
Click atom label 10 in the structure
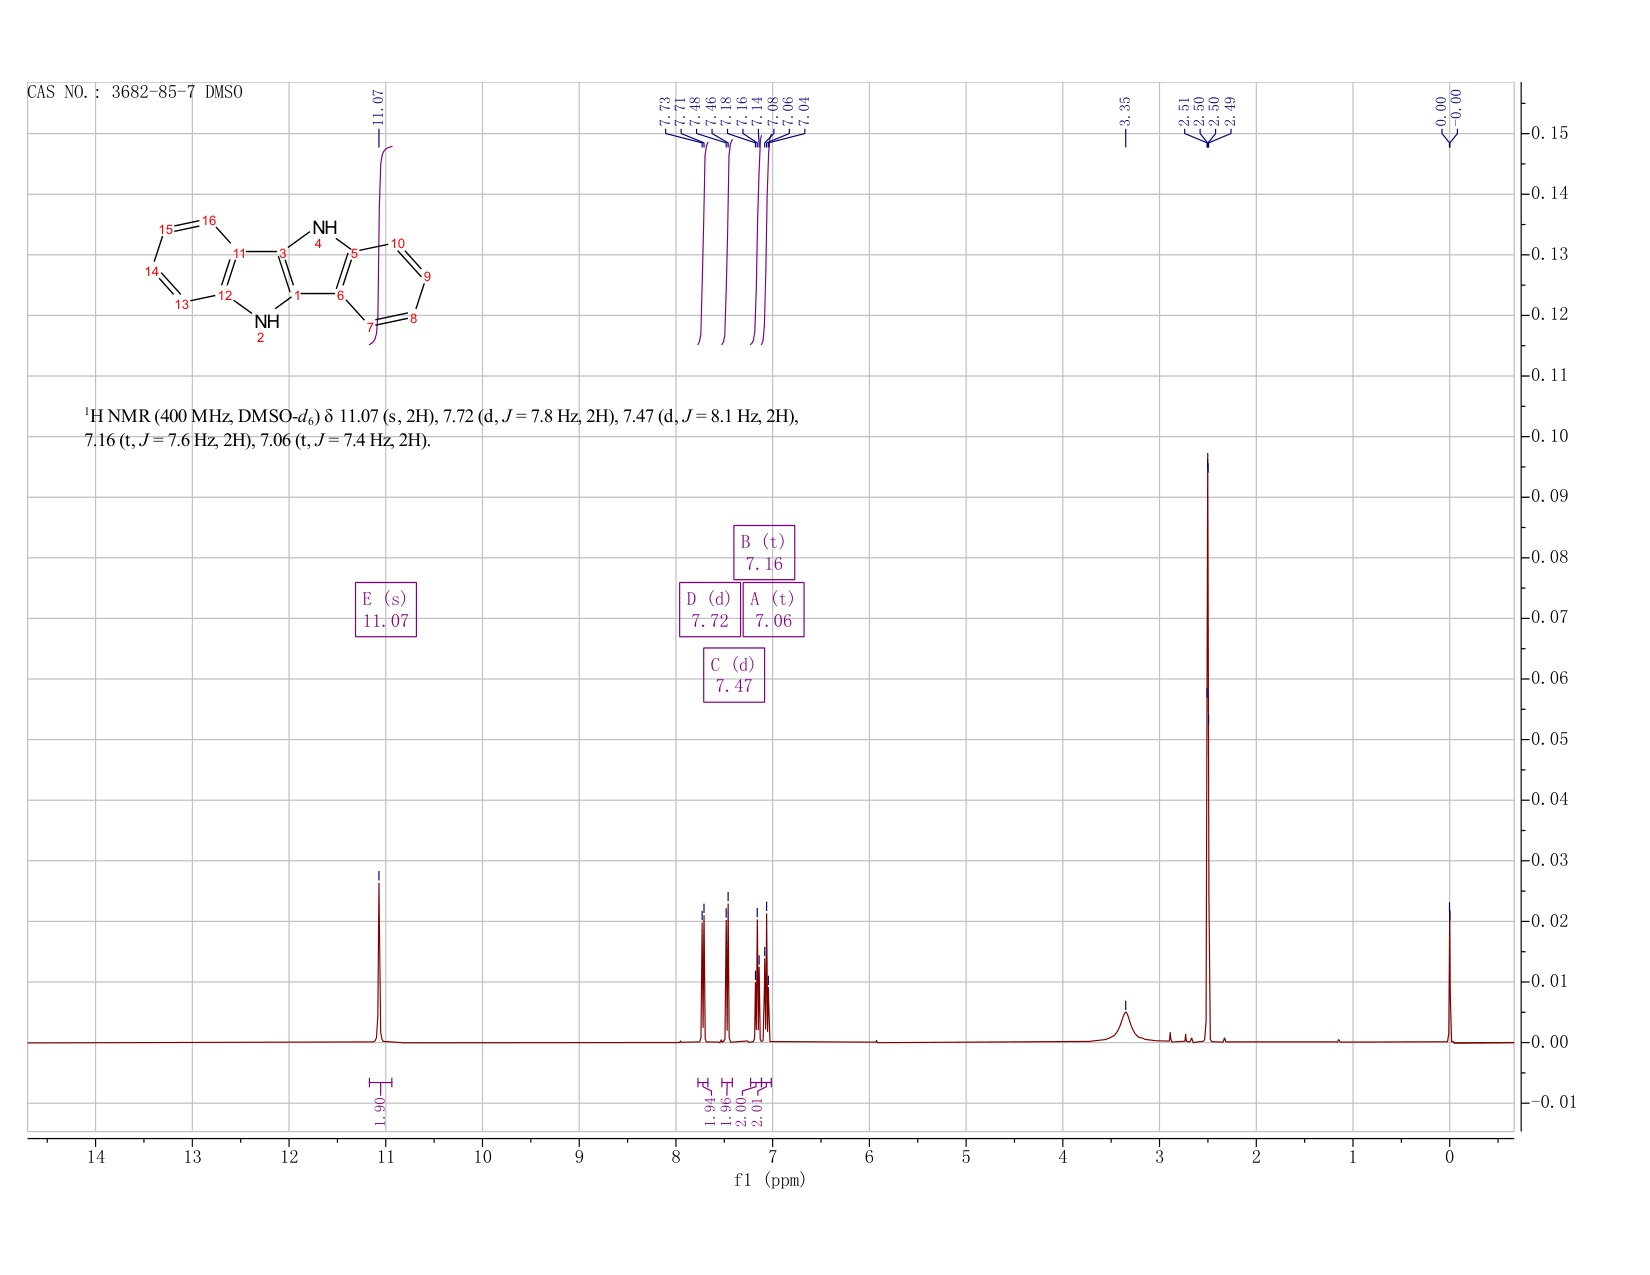click(x=397, y=244)
